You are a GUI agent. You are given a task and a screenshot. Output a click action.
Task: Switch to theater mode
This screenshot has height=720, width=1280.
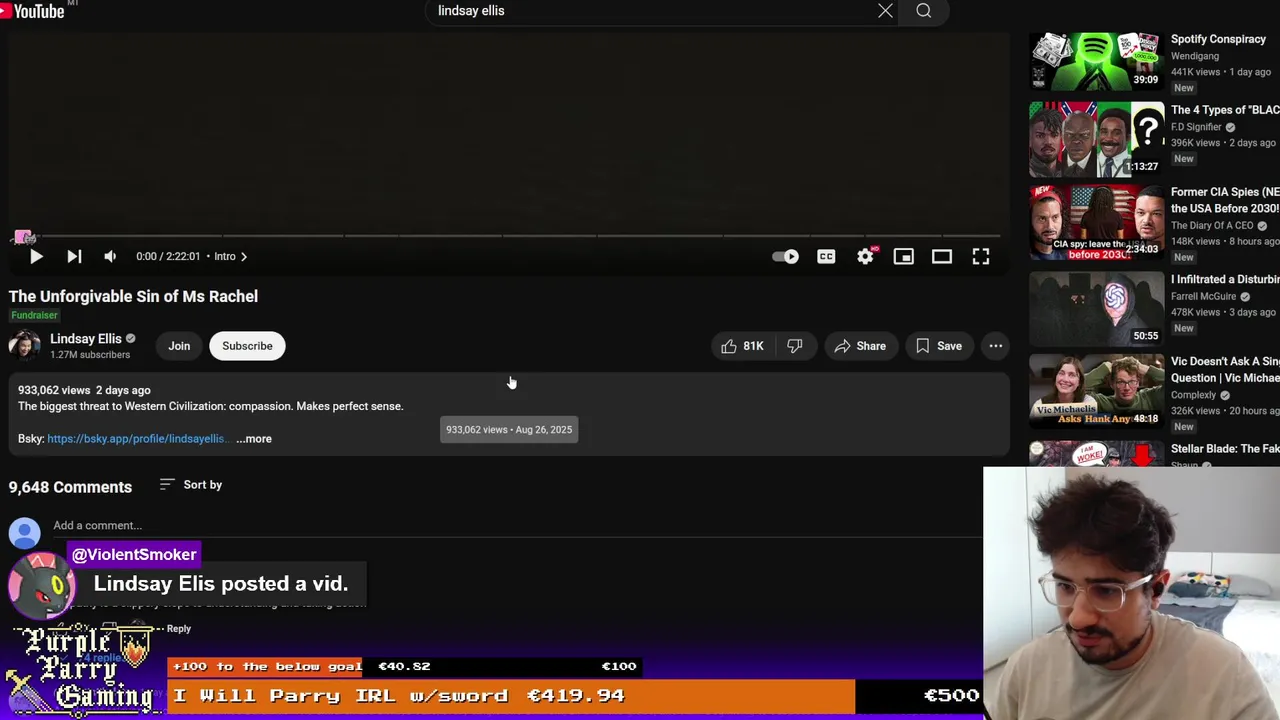(x=942, y=257)
